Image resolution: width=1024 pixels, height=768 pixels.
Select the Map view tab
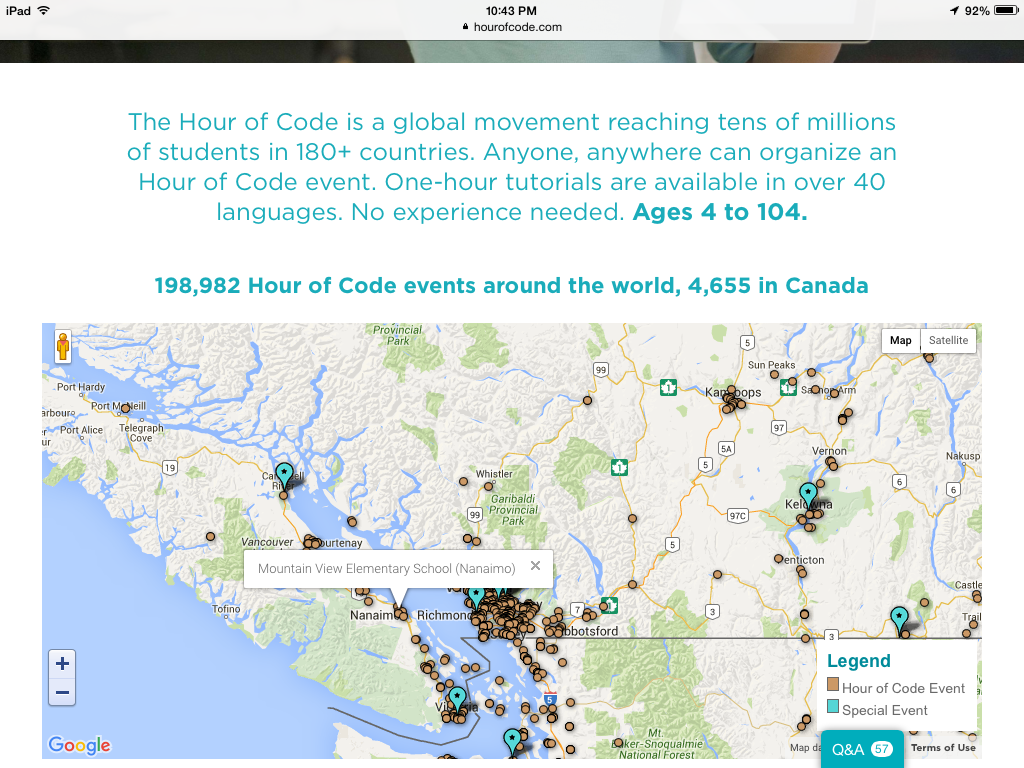click(x=901, y=340)
